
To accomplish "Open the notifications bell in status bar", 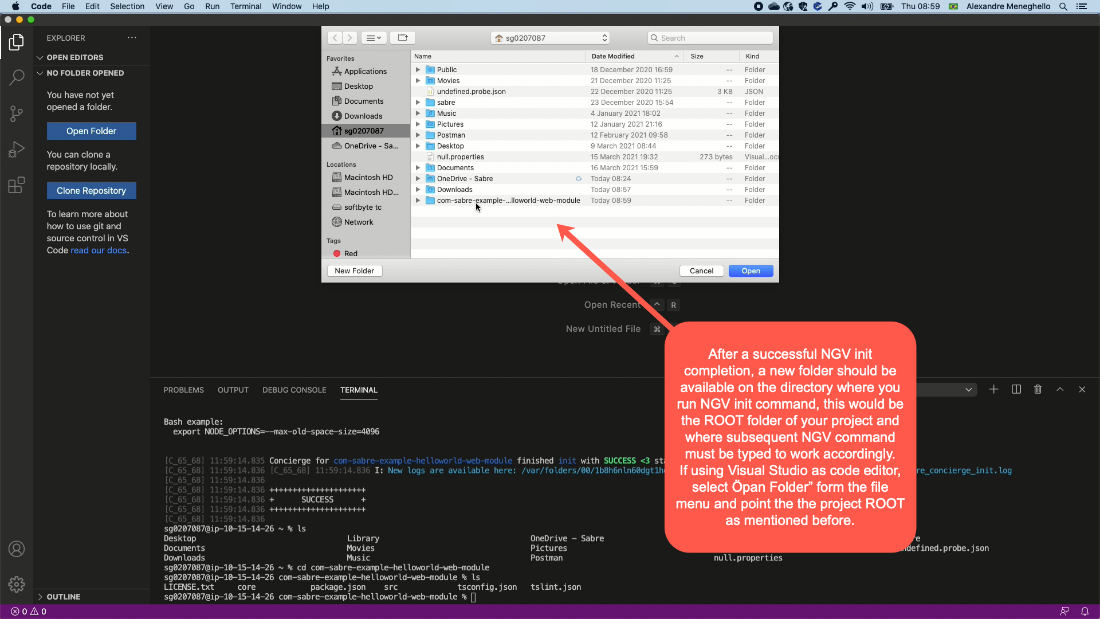I will [1085, 611].
